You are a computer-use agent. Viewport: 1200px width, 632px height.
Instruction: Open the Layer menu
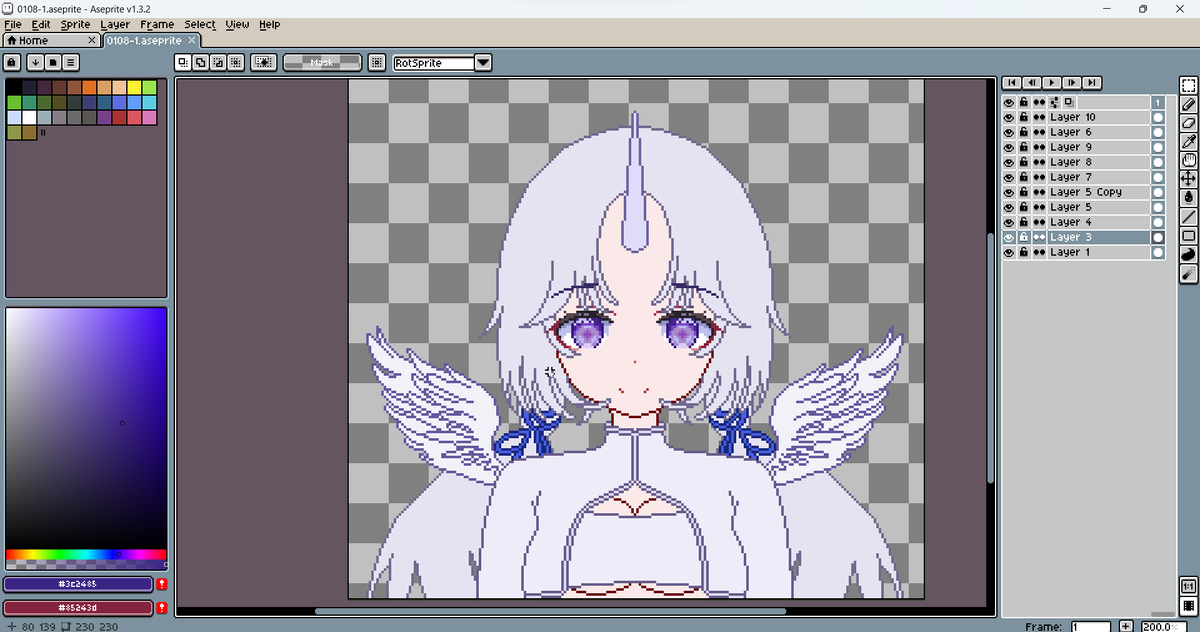[115, 24]
